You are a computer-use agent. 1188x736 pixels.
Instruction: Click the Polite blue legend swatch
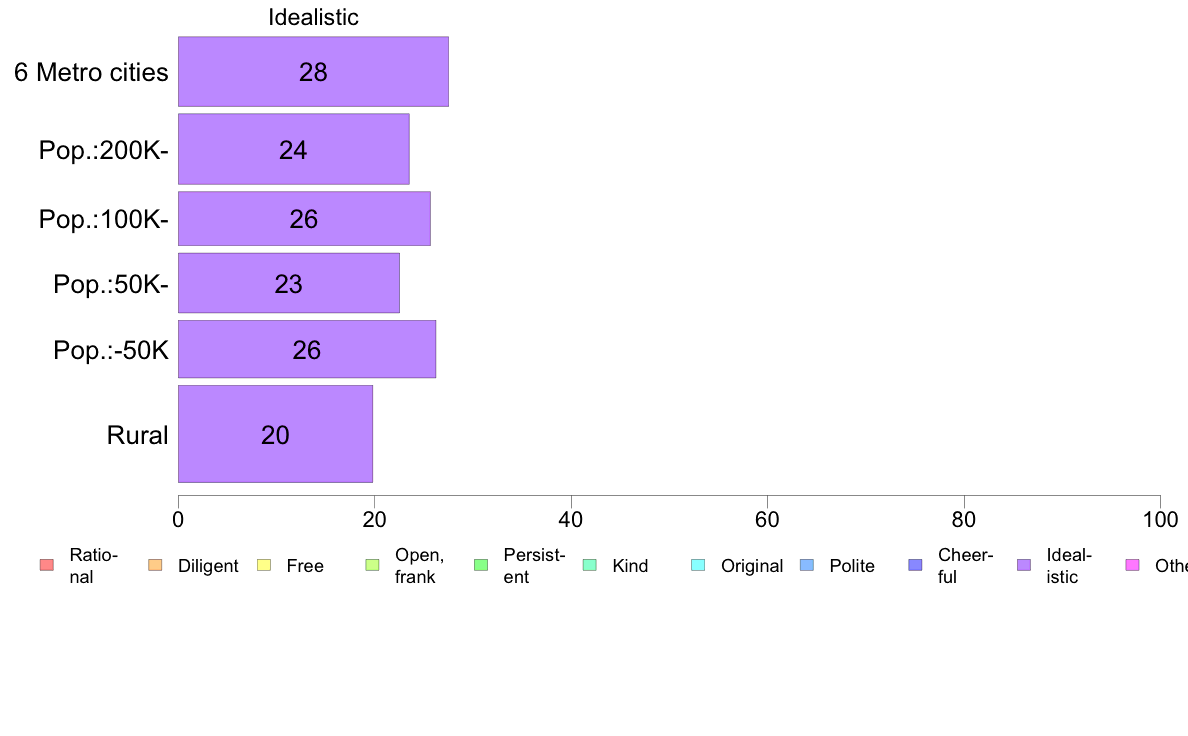click(807, 565)
